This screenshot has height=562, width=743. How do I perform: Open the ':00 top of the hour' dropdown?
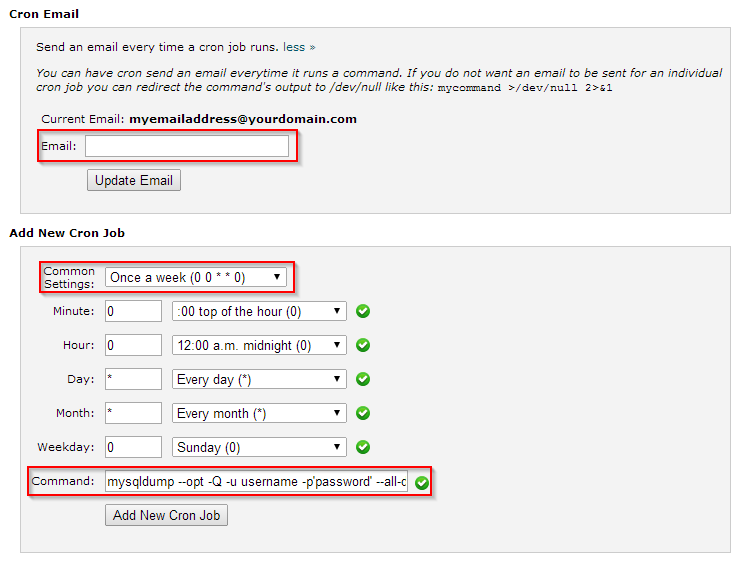[x=259, y=311]
